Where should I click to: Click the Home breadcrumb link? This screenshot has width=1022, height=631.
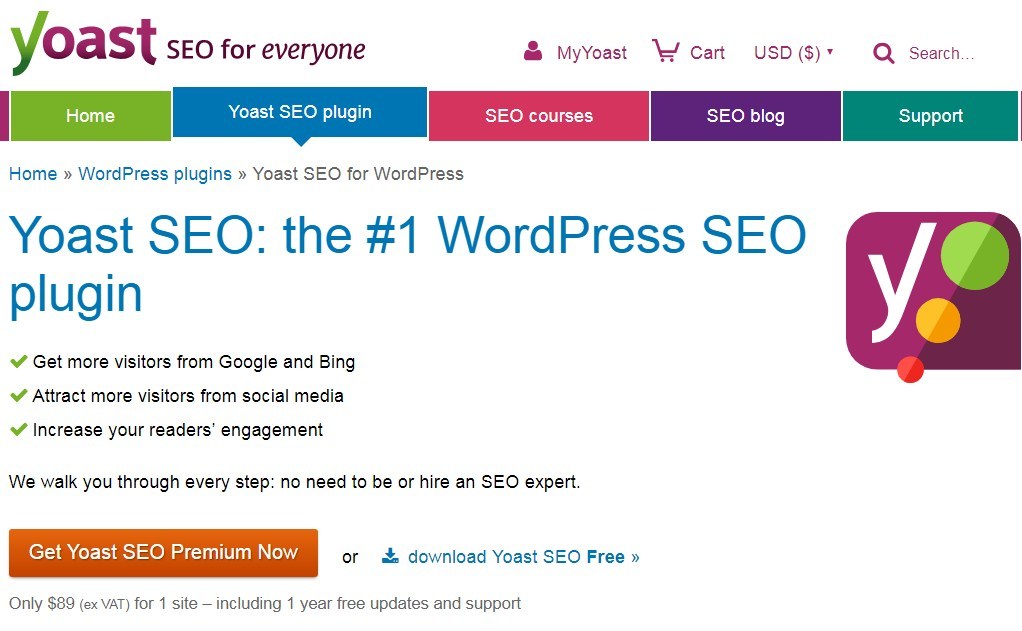33,174
